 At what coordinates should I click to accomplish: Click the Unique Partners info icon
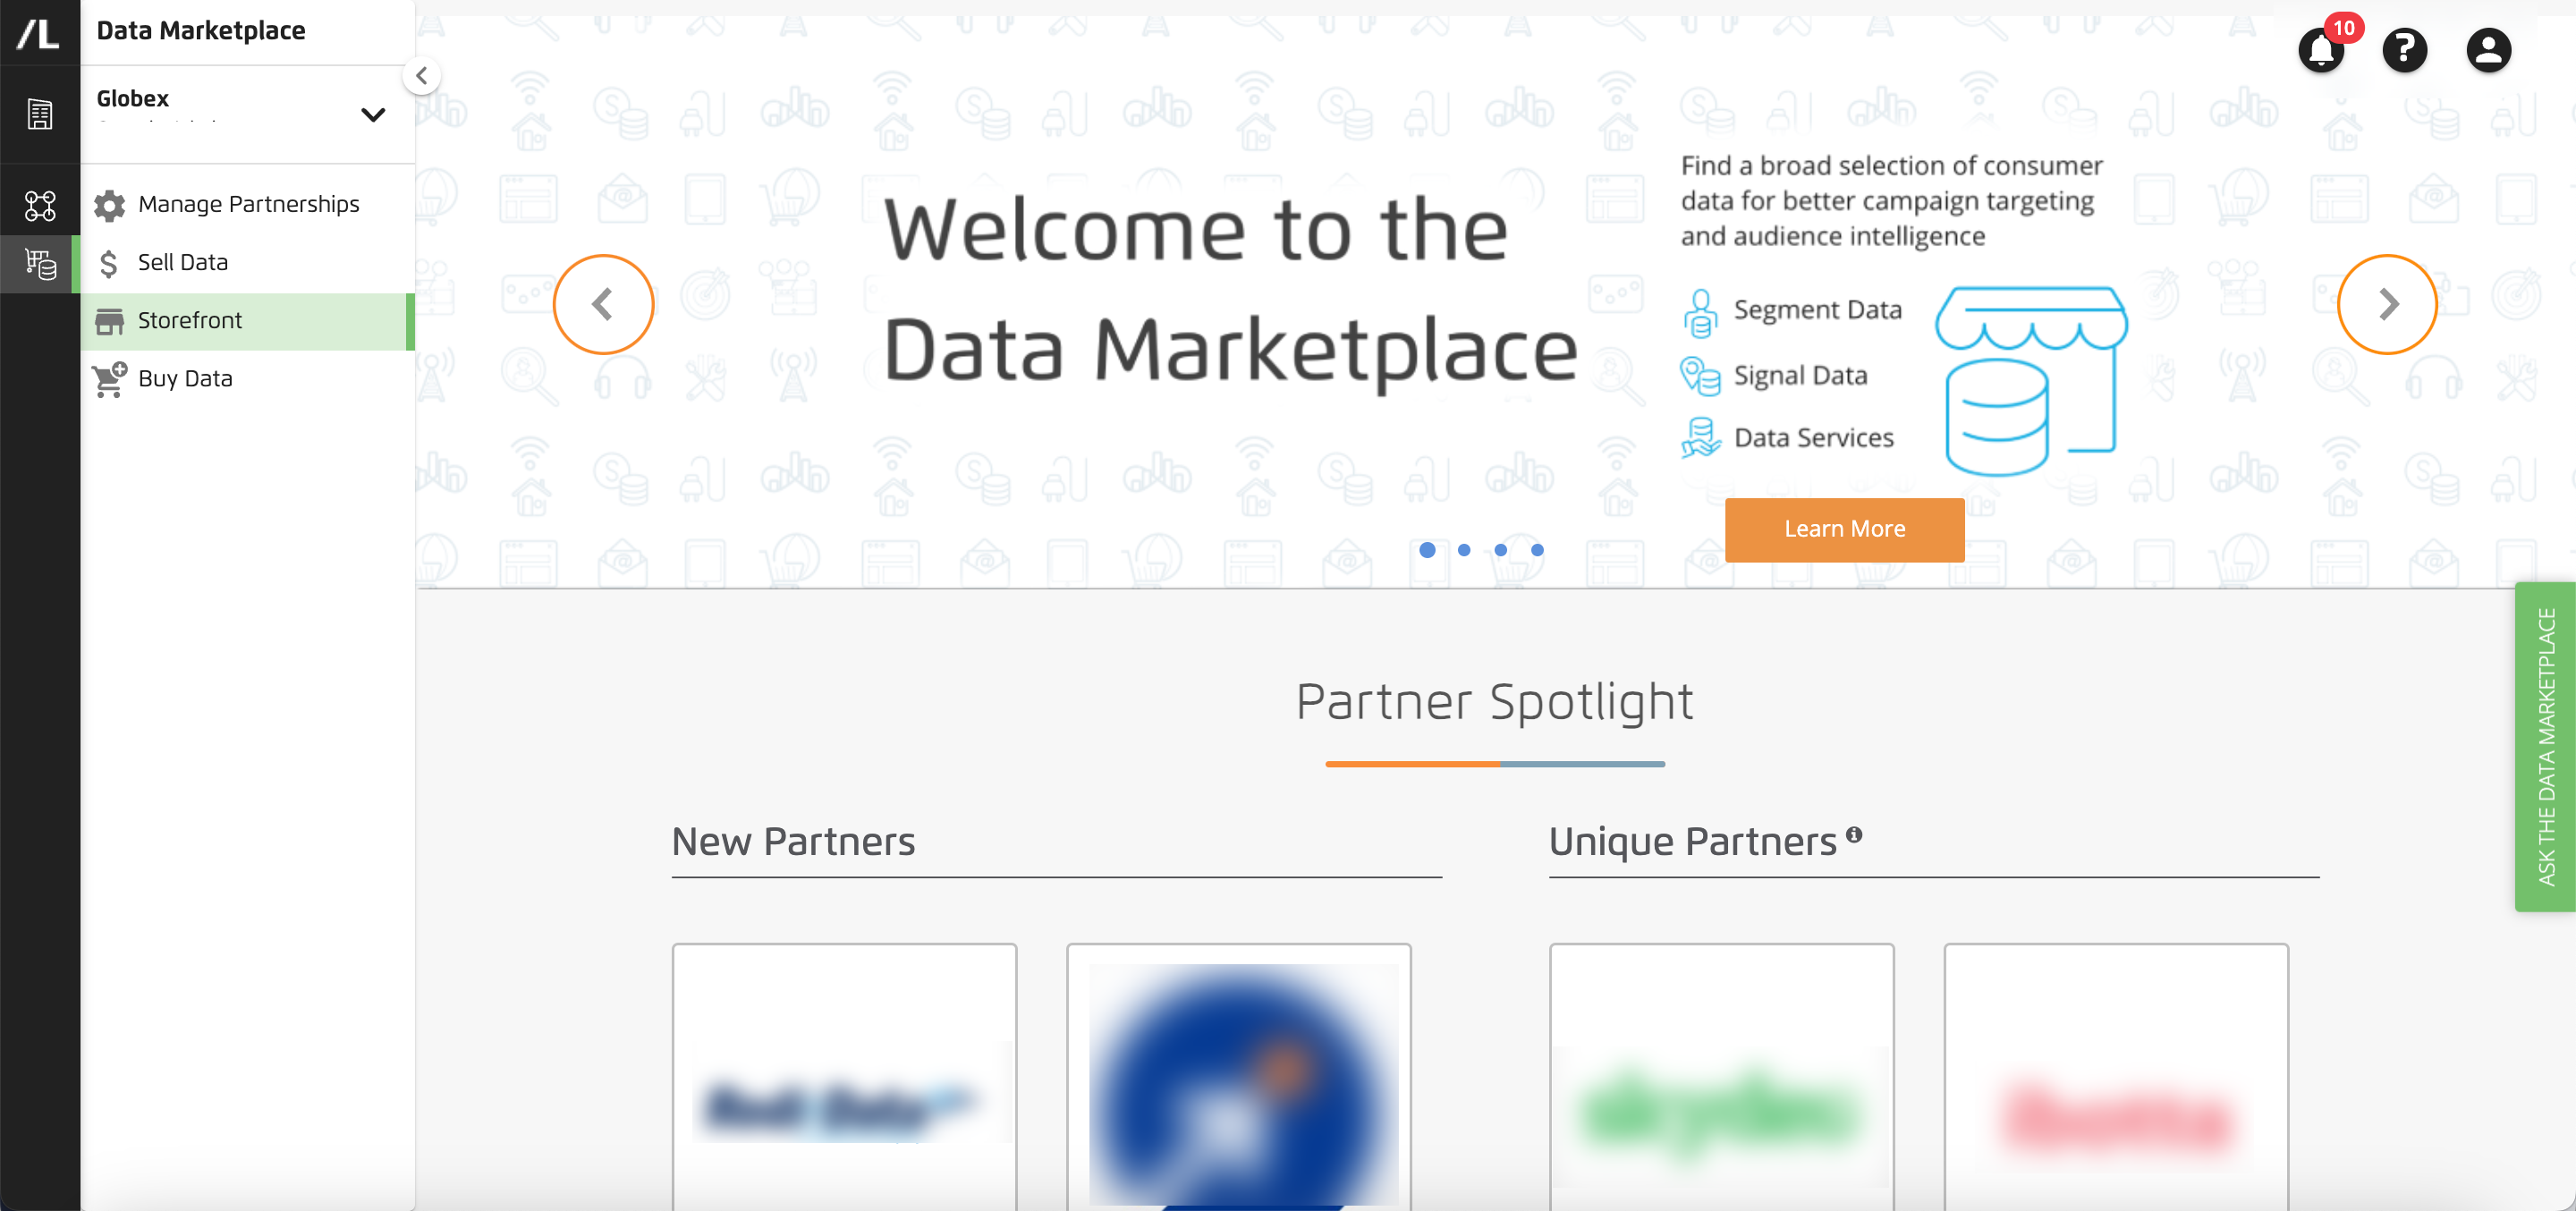1854,834
